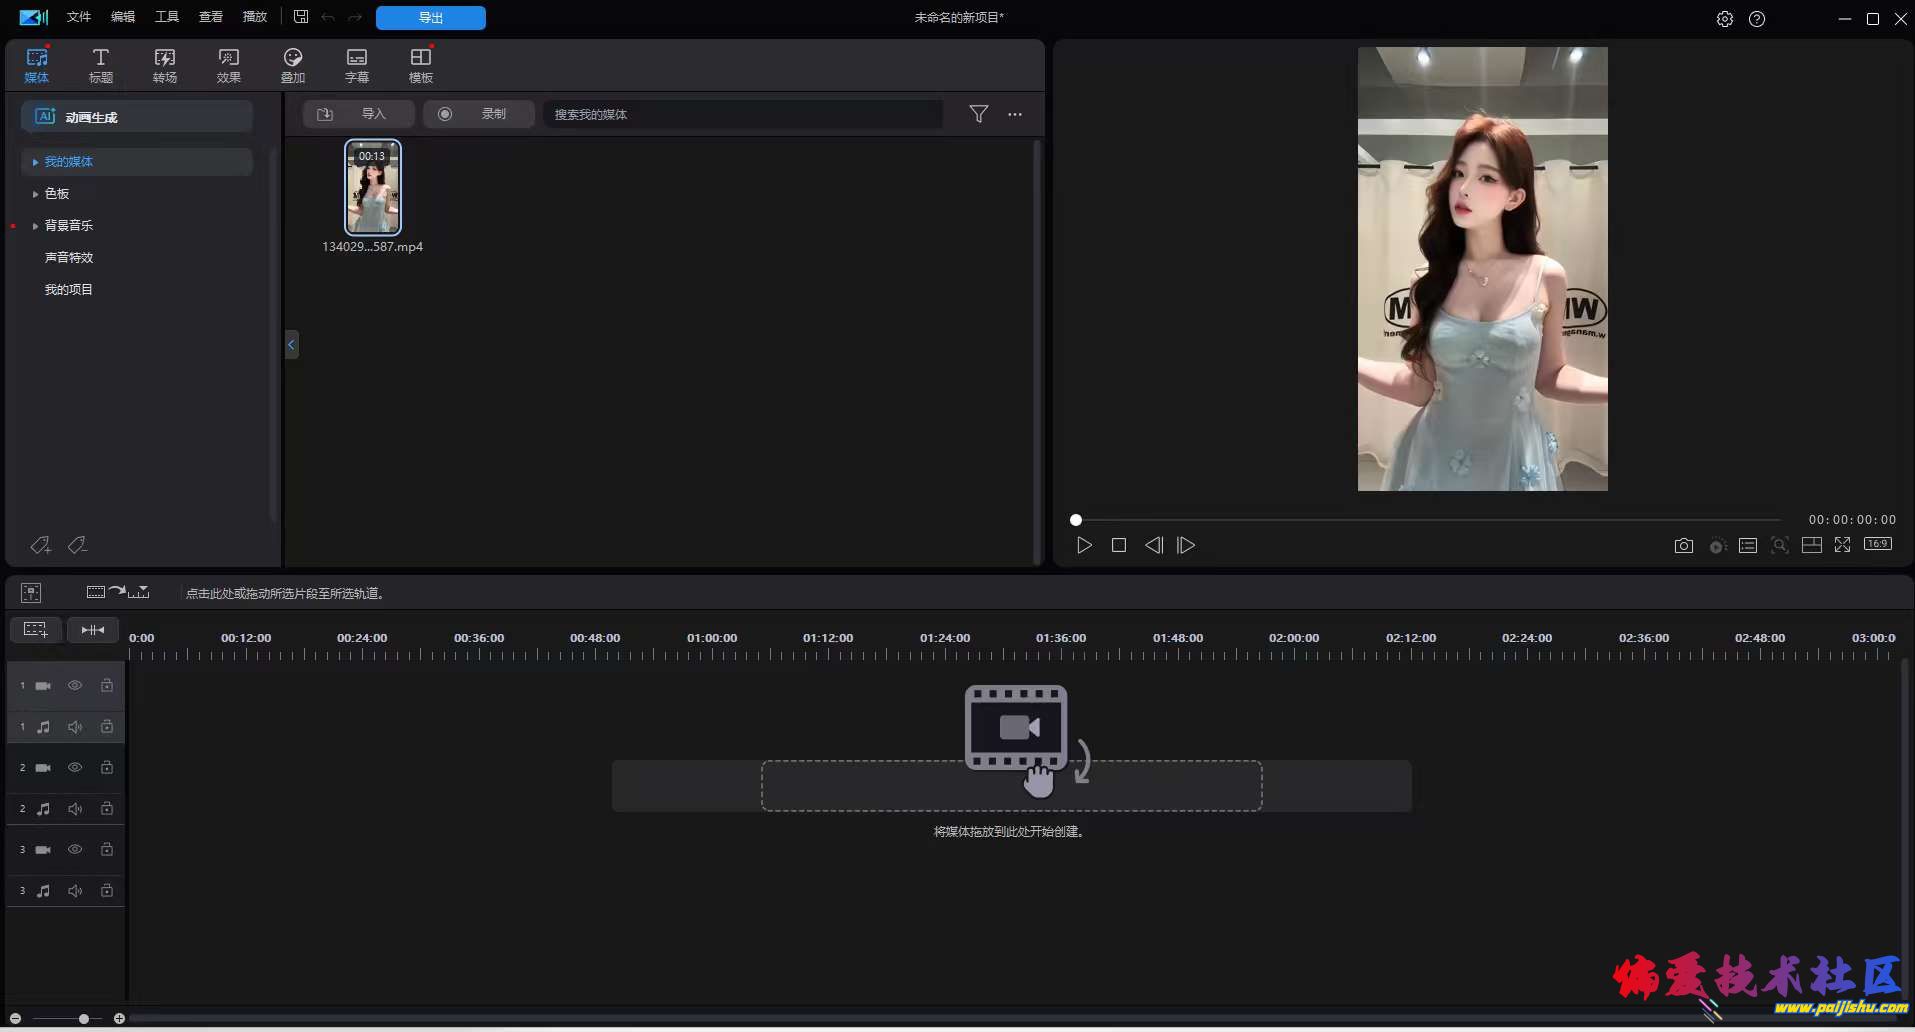Open the 编辑 menu

pos(123,17)
